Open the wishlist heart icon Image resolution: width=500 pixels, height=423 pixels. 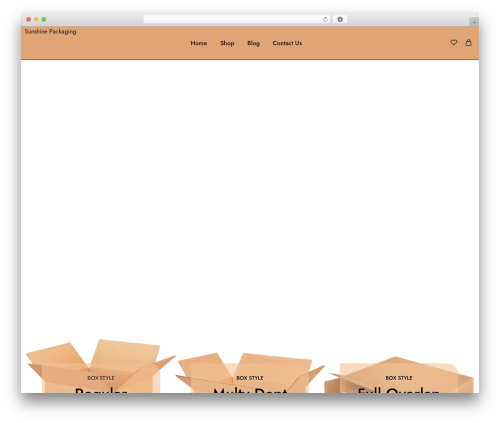pyautogui.click(x=453, y=42)
